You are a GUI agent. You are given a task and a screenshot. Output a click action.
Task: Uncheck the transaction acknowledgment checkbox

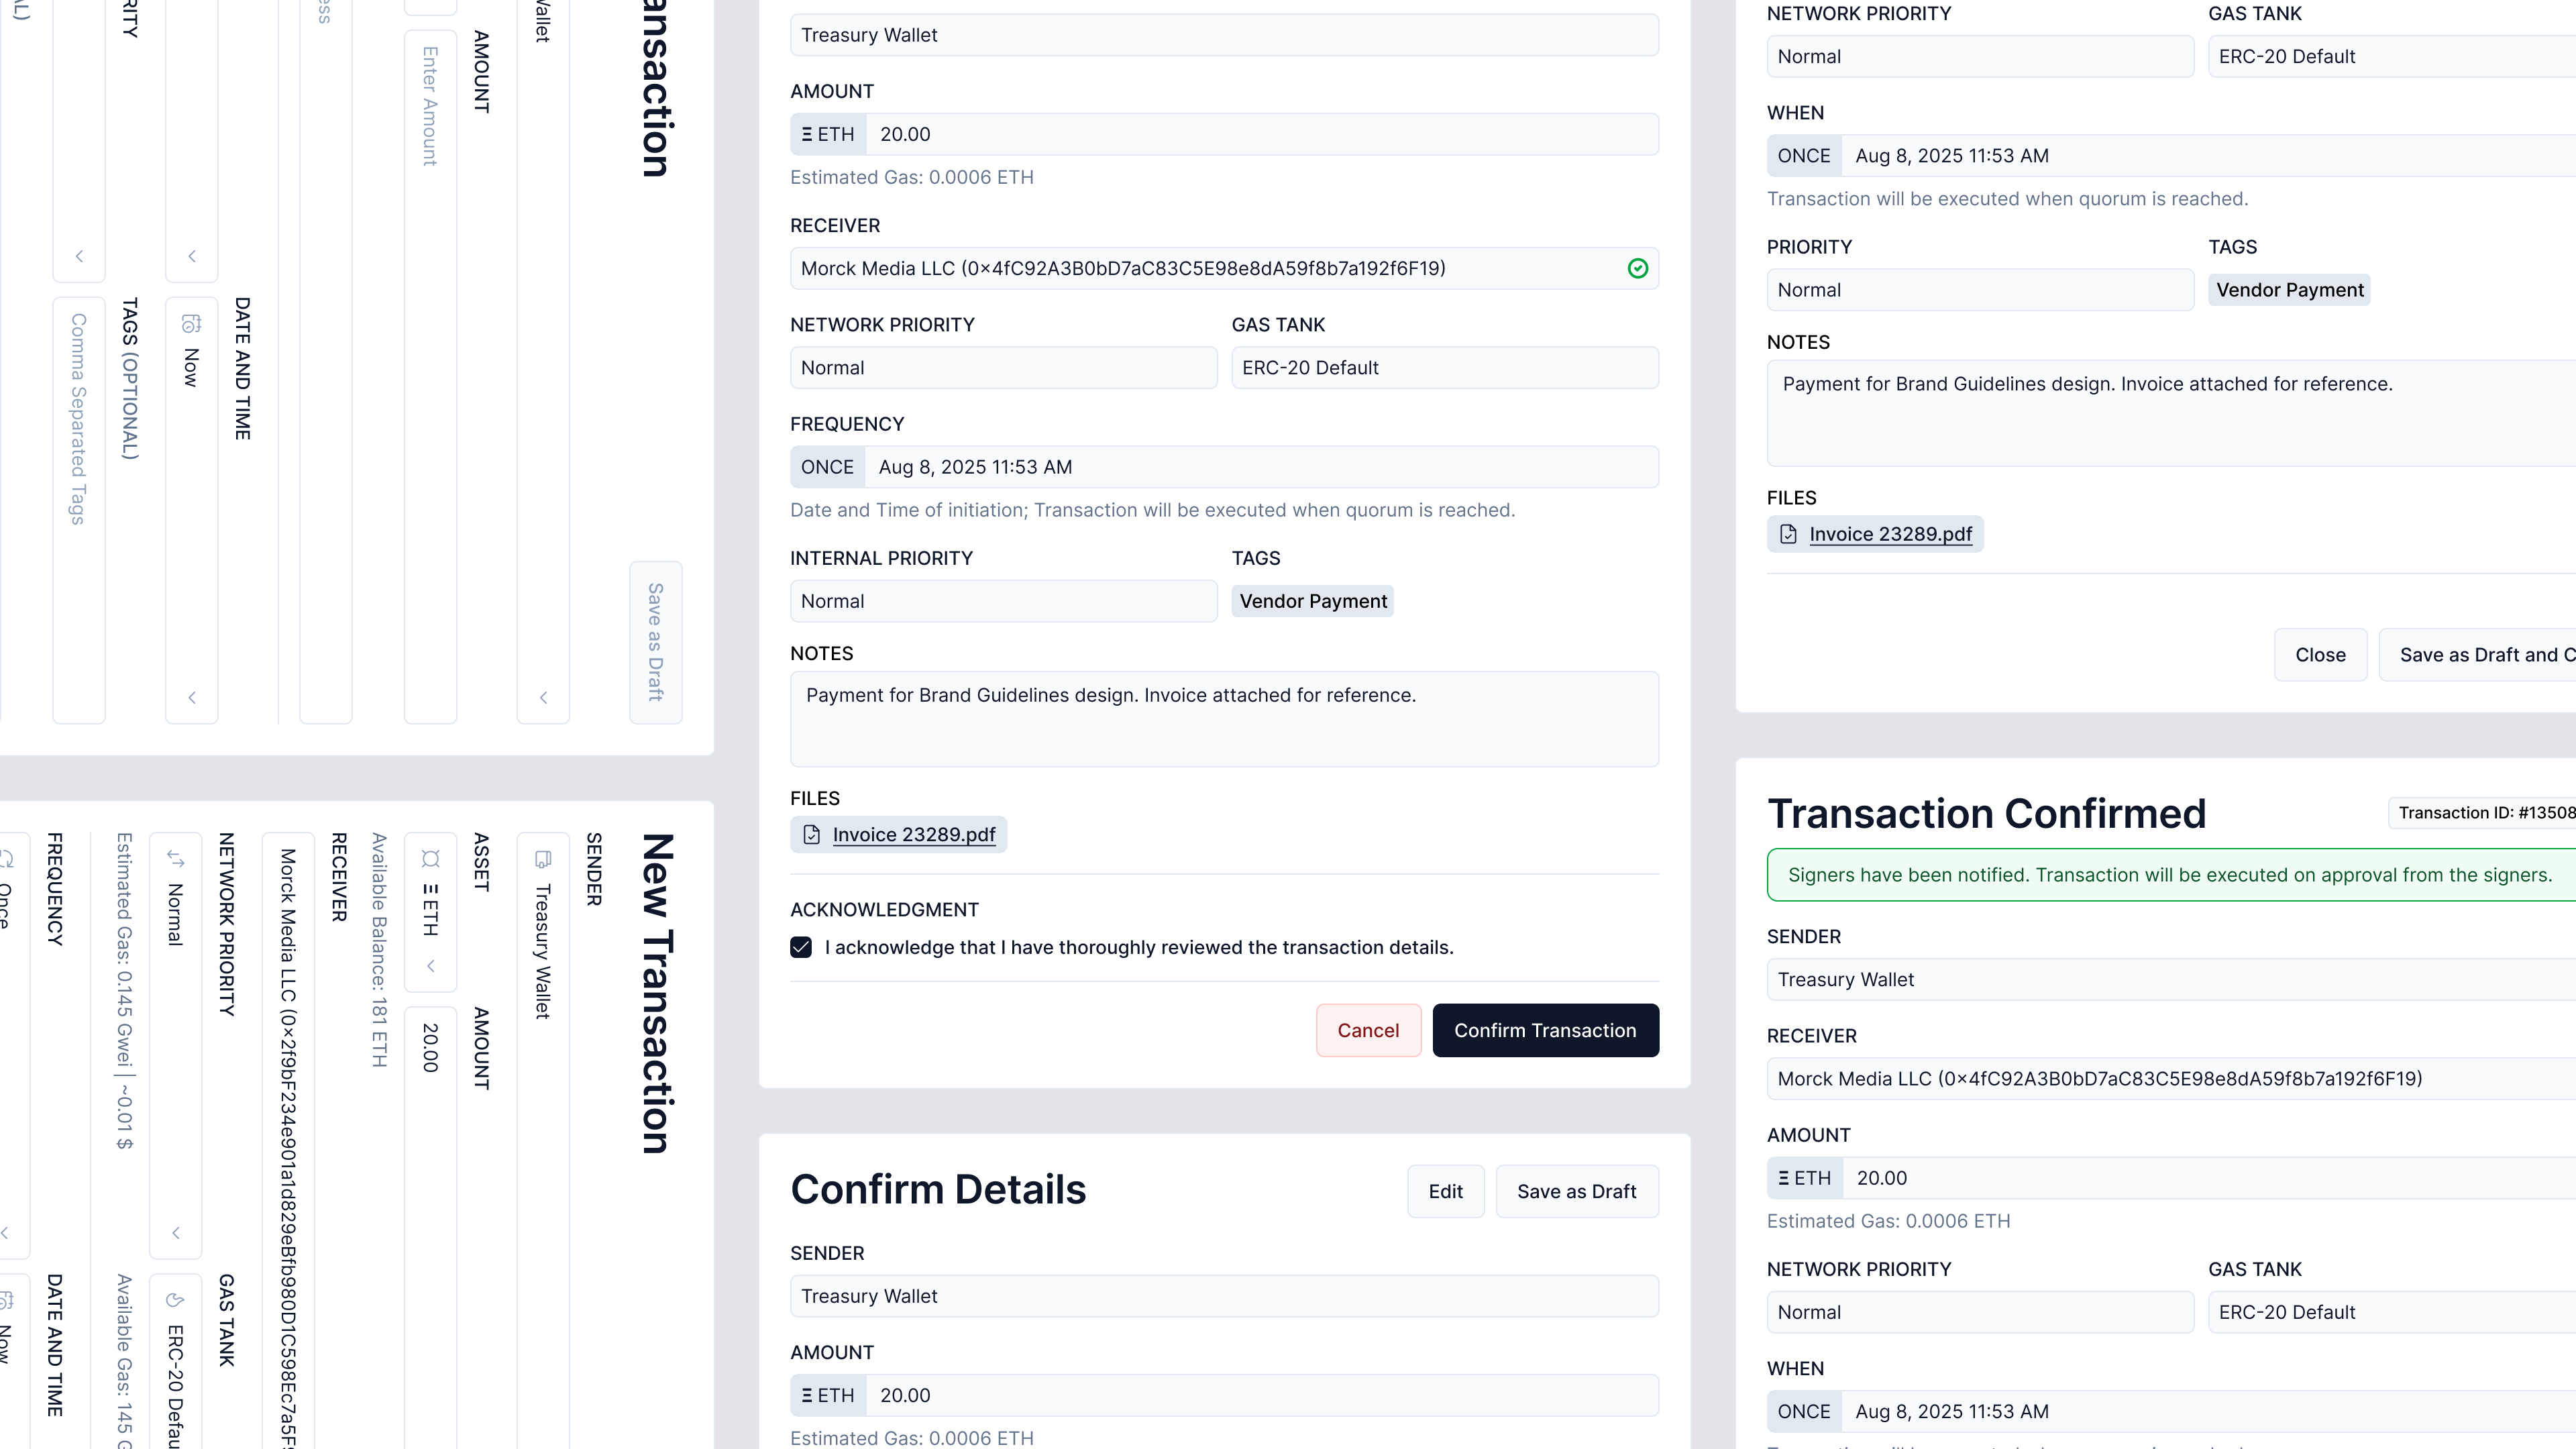[x=801, y=947]
